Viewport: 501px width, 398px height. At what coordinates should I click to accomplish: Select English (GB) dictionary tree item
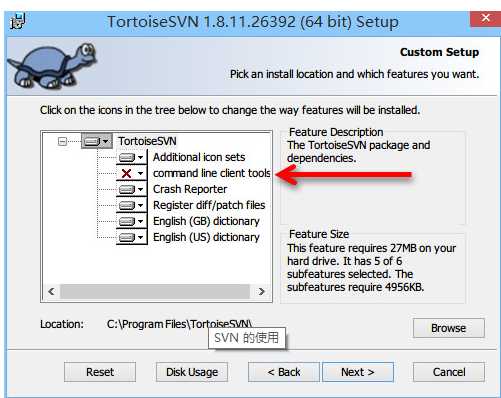tap(206, 221)
